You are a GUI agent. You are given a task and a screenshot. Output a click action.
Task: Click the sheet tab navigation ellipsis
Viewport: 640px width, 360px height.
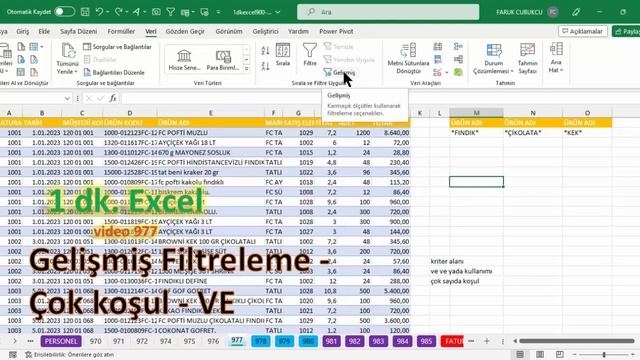pyautogui.click(x=30, y=341)
